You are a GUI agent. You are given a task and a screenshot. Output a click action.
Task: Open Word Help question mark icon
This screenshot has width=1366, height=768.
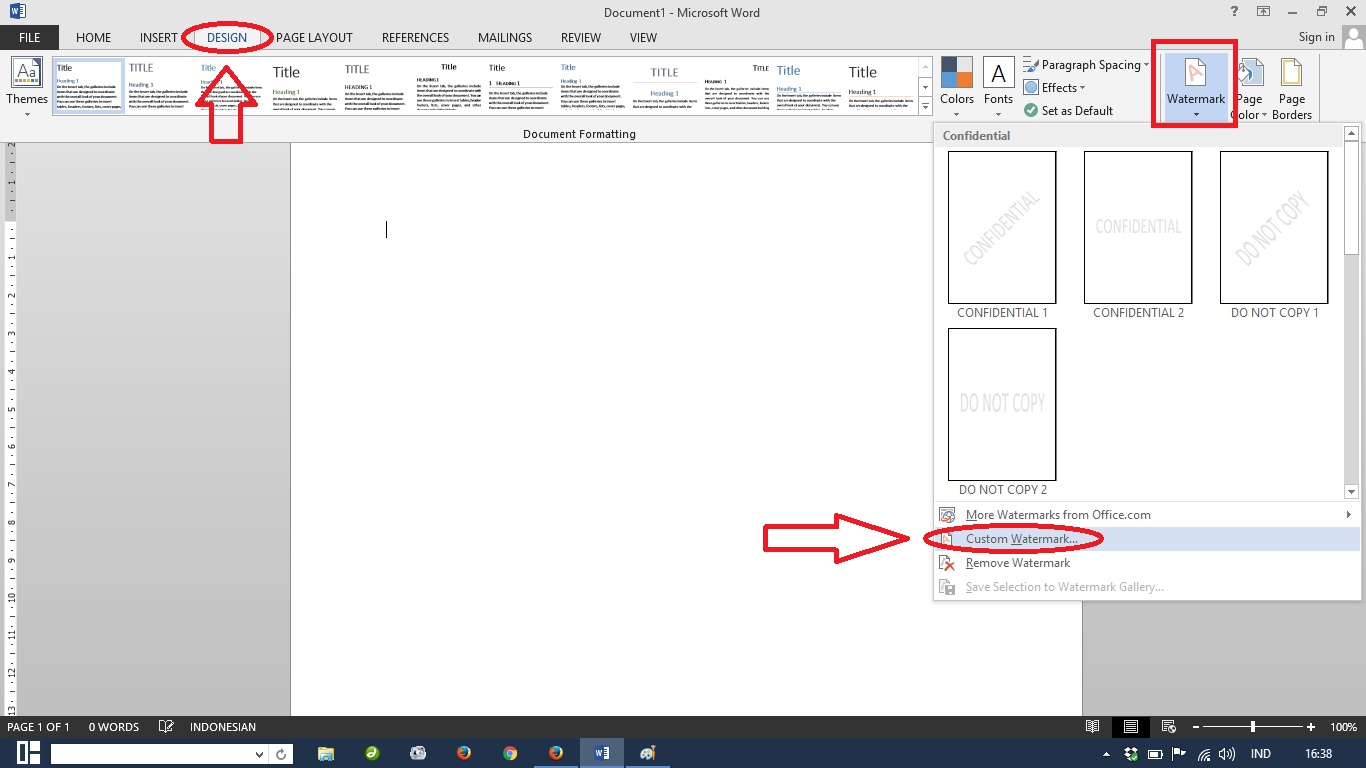click(x=1233, y=12)
